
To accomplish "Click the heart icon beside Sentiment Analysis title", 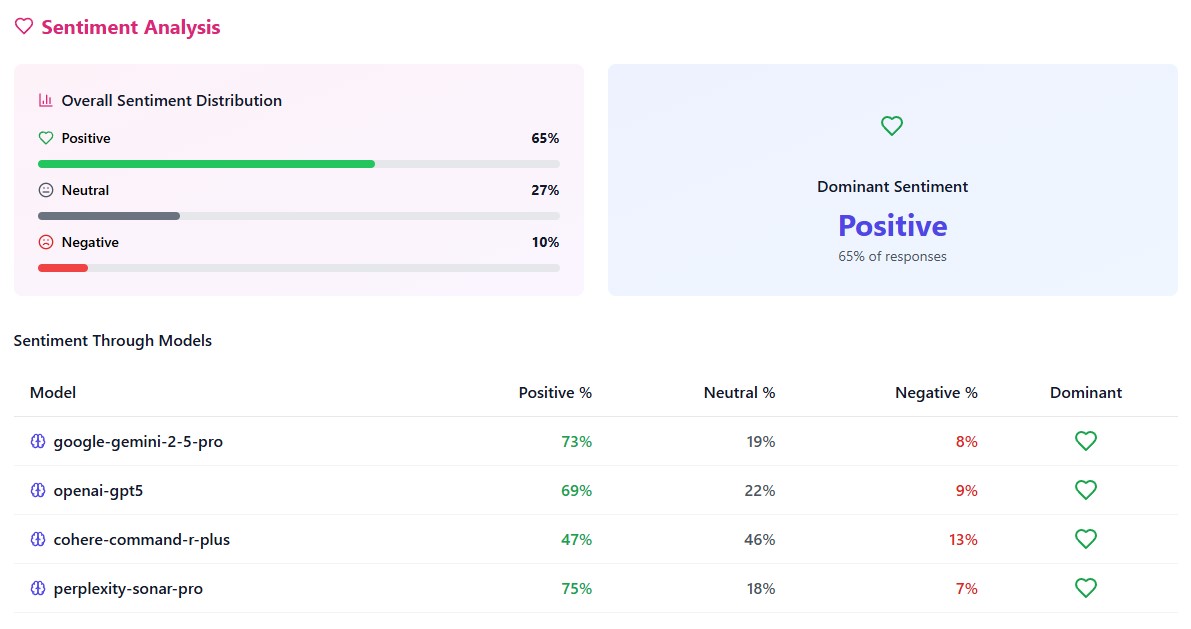I will 24,27.
